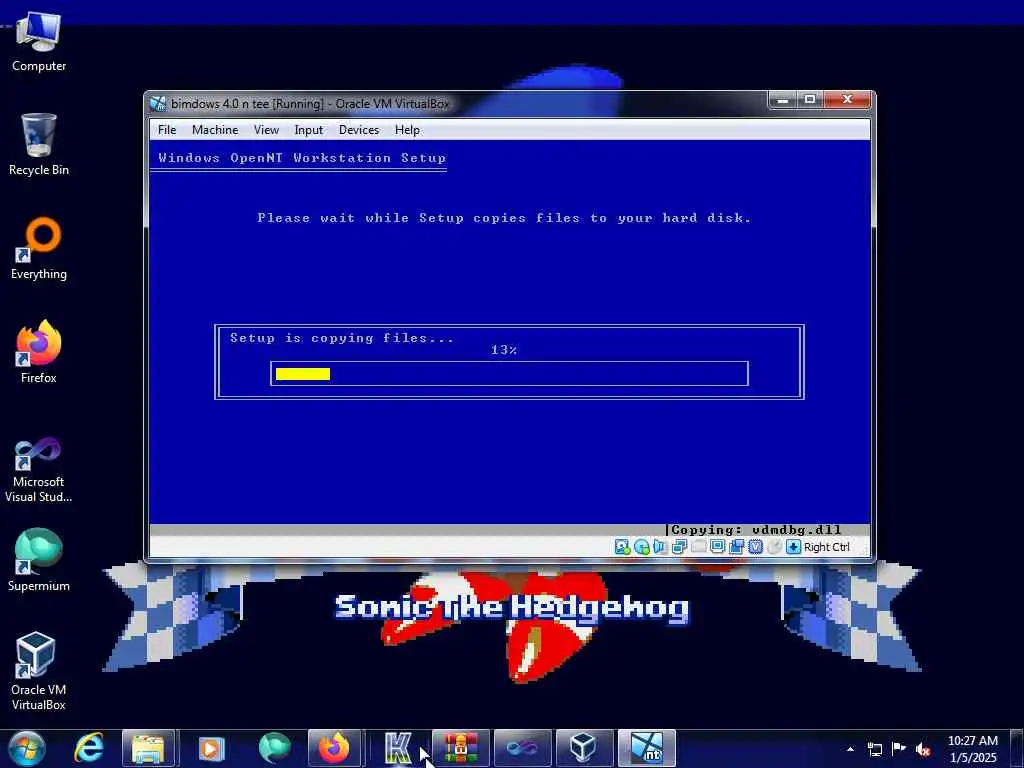Select the Microsoft Visual Studio desktop shortcut
The width and height of the screenshot is (1024, 768).
click(x=39, y=470)
